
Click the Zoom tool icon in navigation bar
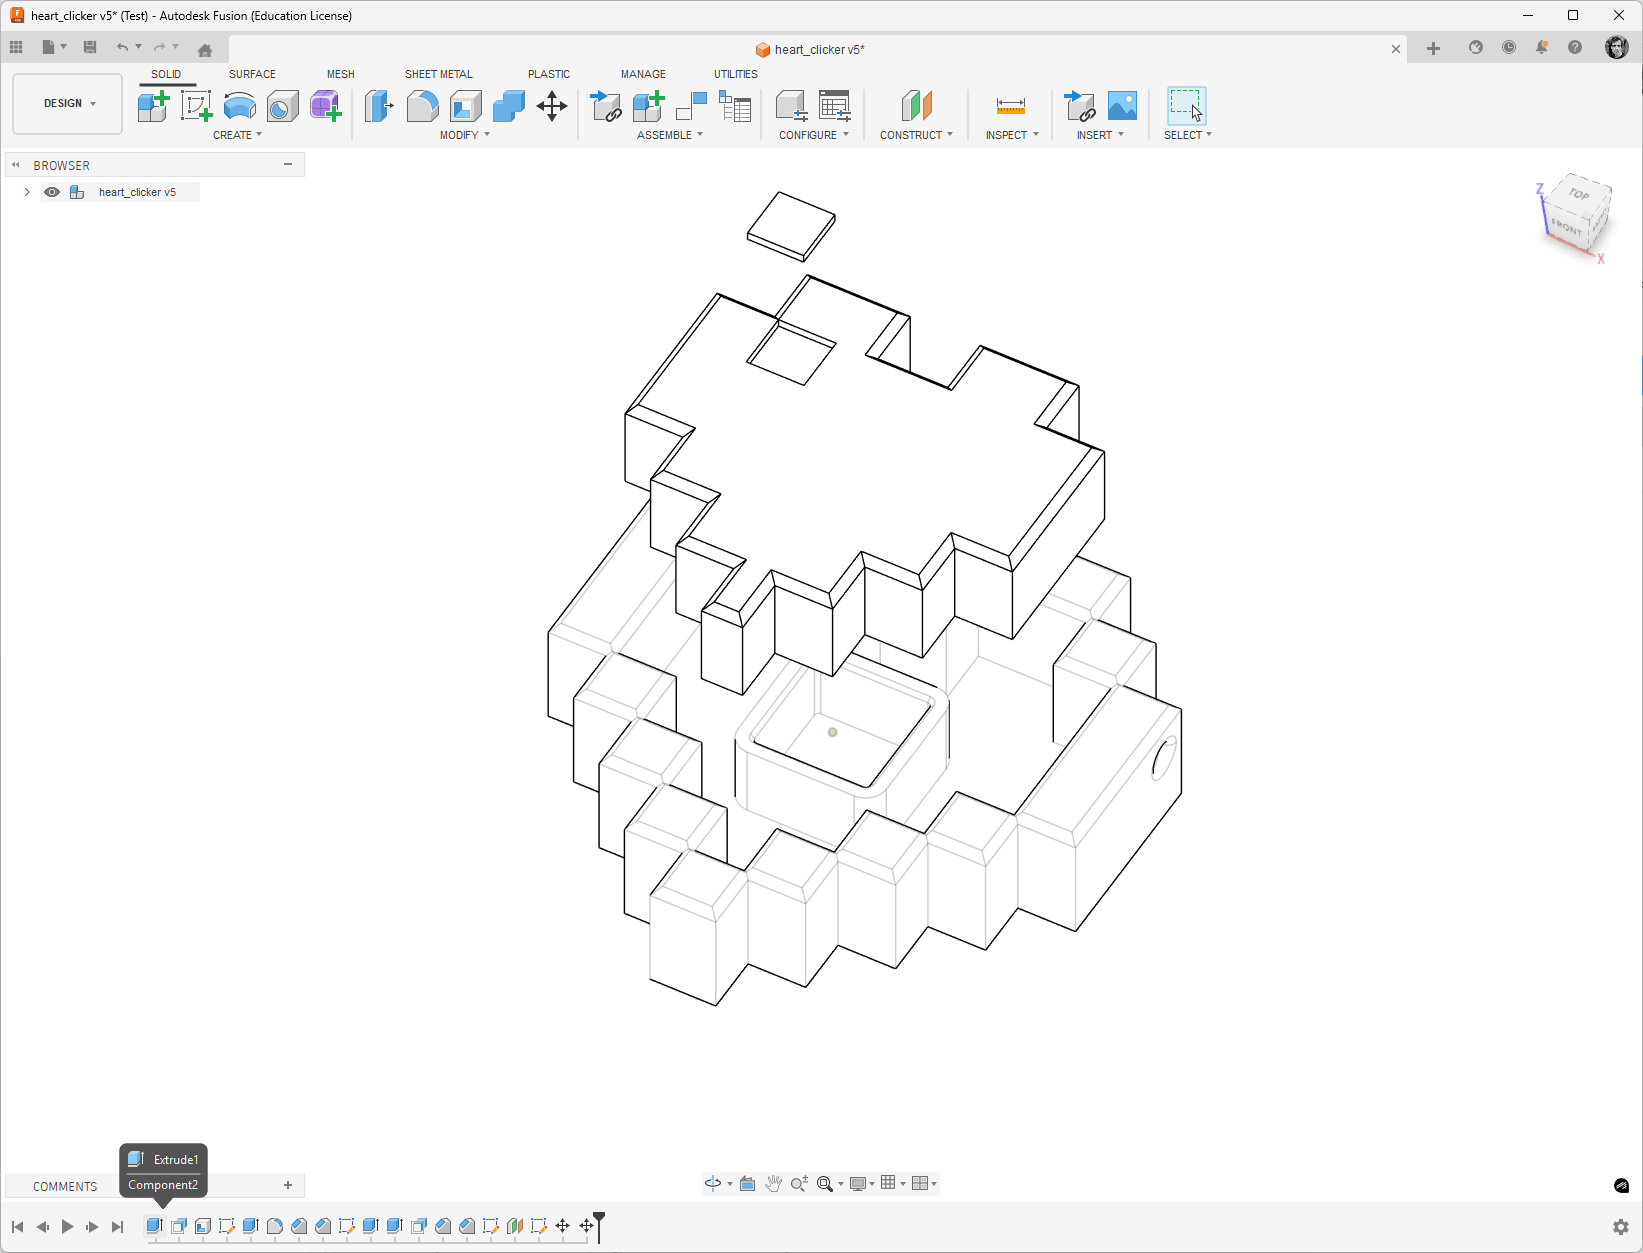799,1183
